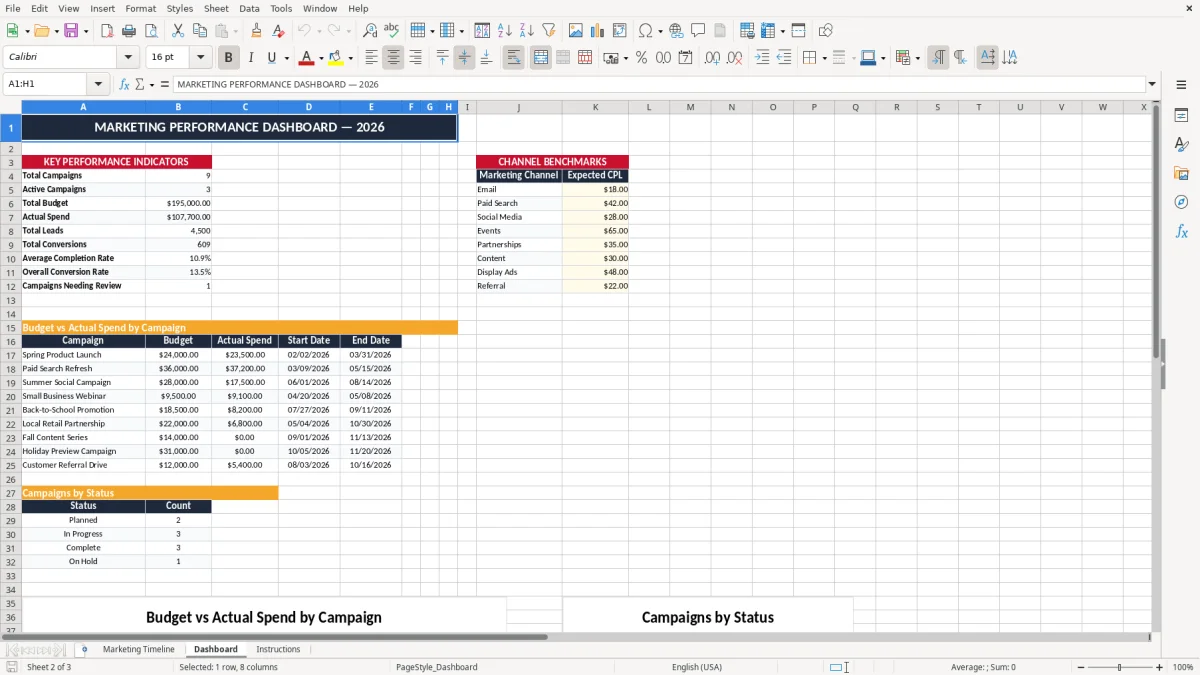Open sidebar Properties panel icon

coord(1181,116)
